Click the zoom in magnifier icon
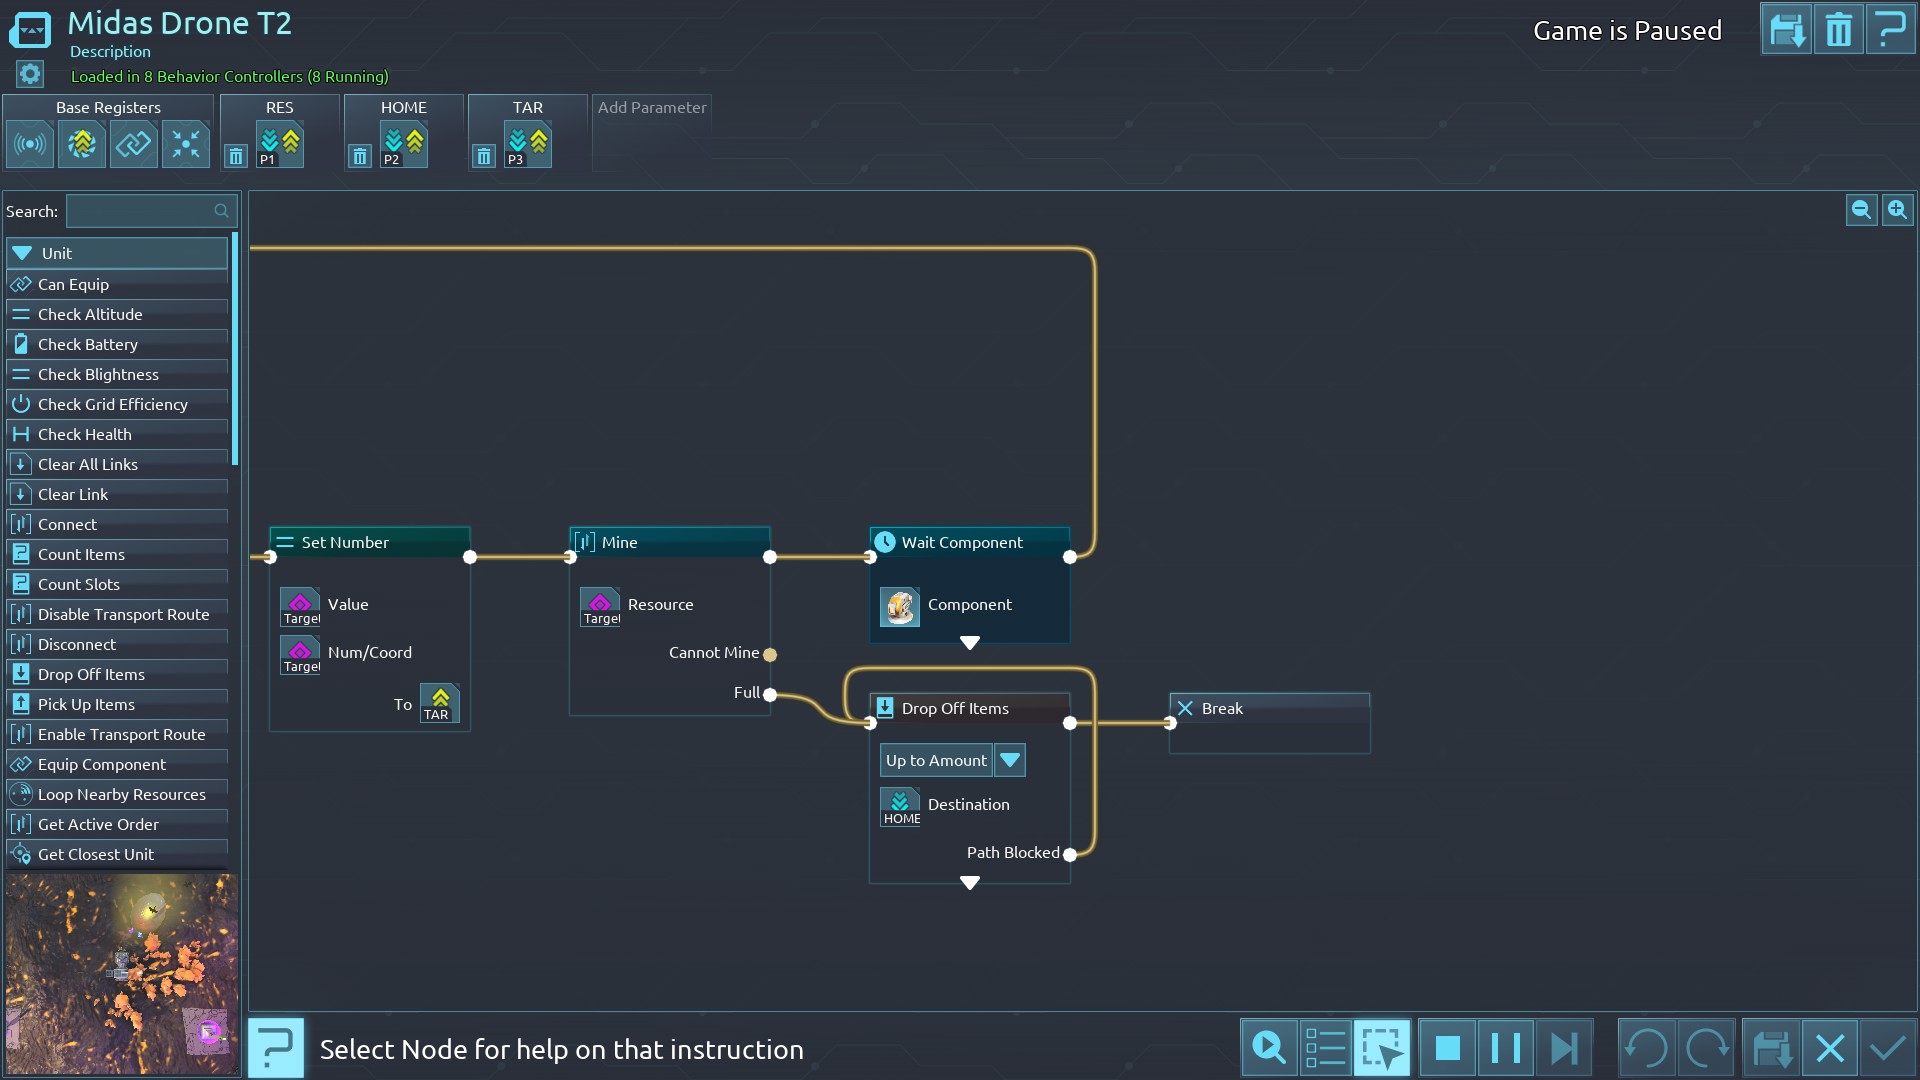 click(1897, 210)
